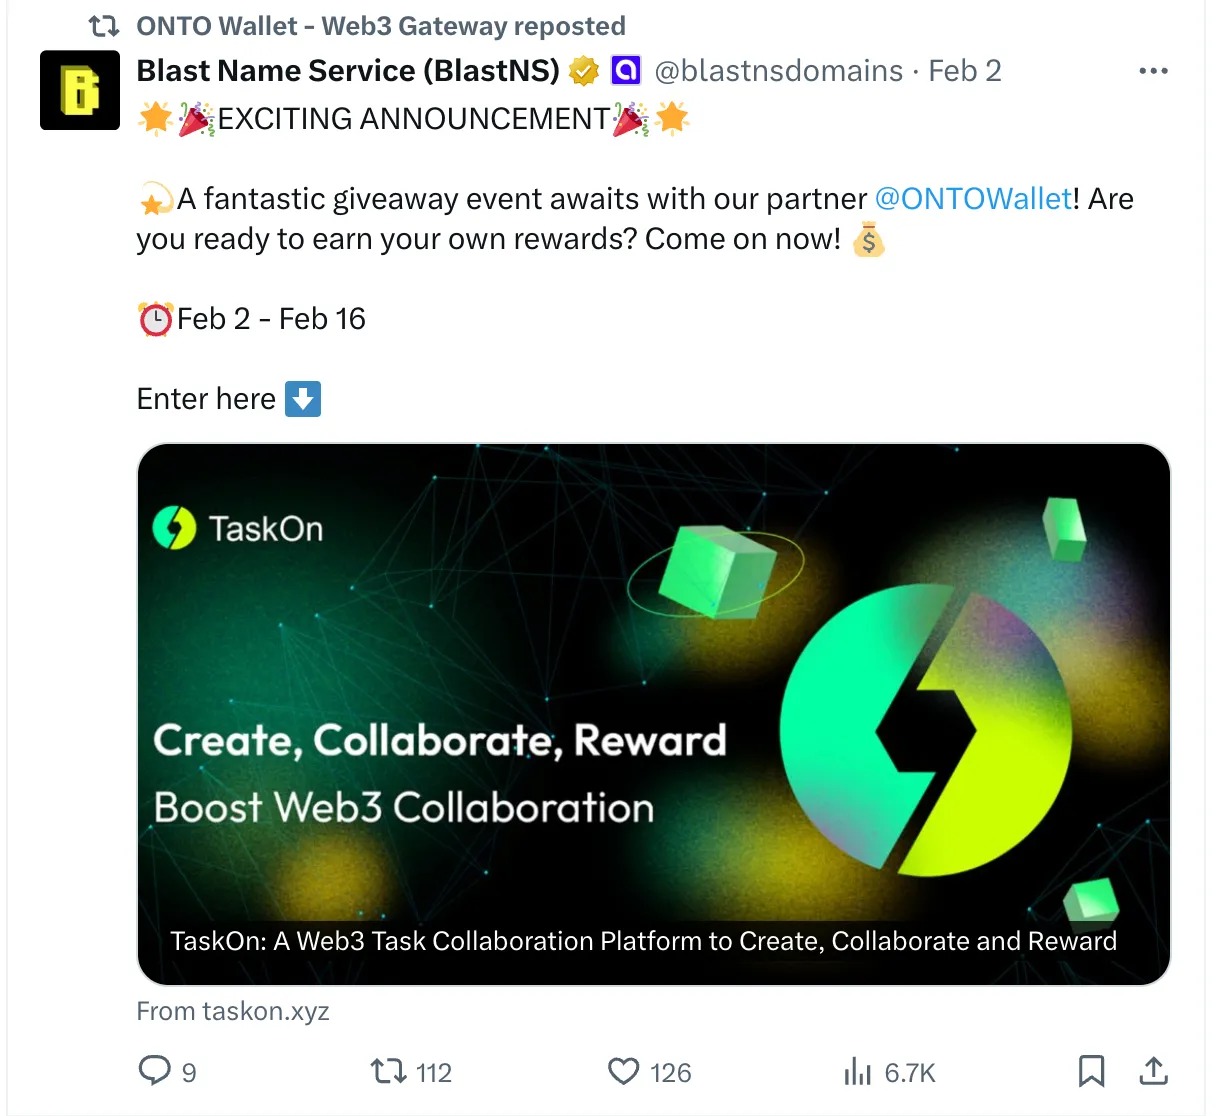
Task: Open the reply comment icon
Action: tap(154, 1071)
